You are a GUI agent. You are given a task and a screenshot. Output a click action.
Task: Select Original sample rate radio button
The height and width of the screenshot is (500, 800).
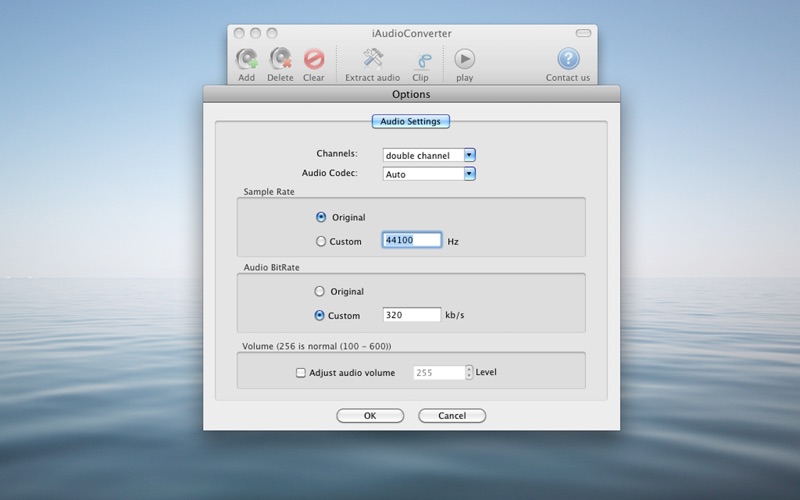coord(321,217)
